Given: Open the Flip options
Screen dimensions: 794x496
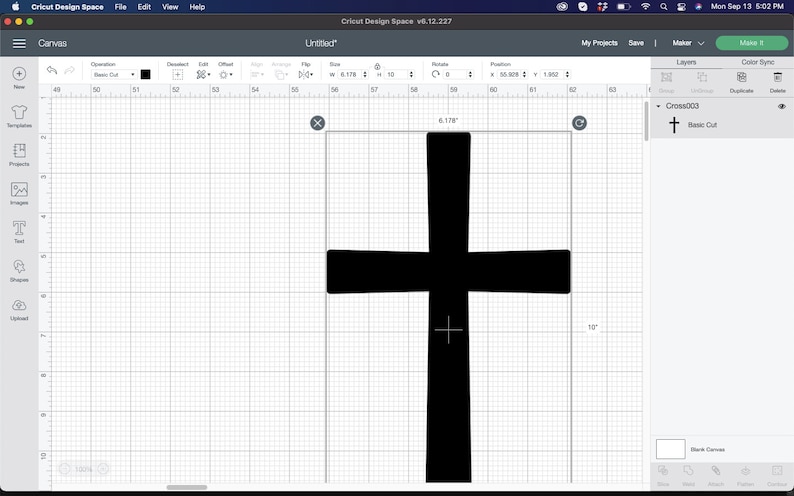Looking at the screenshot, I should coord(305,75).
